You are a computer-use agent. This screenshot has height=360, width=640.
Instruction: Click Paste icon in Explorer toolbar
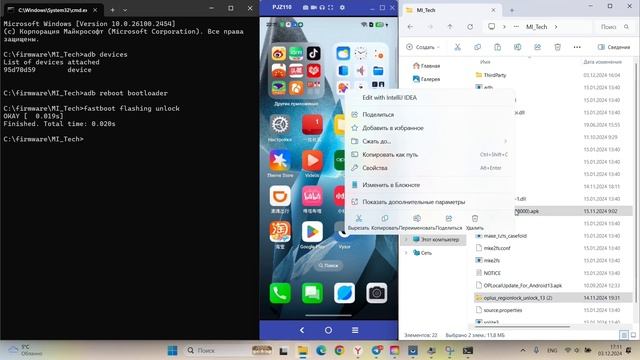[x=497, y=47]
